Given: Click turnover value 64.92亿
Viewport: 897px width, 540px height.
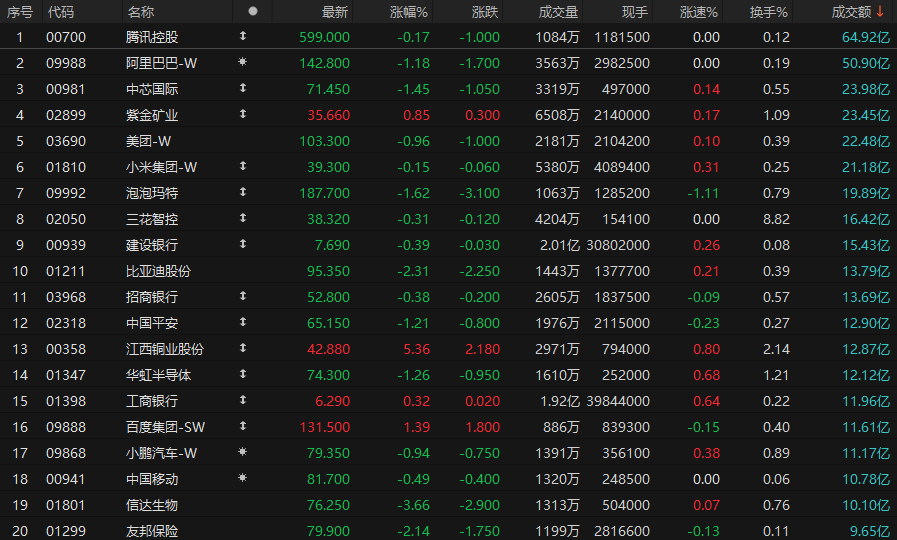Looking at the screenshot, I should [x=866, y=37].
